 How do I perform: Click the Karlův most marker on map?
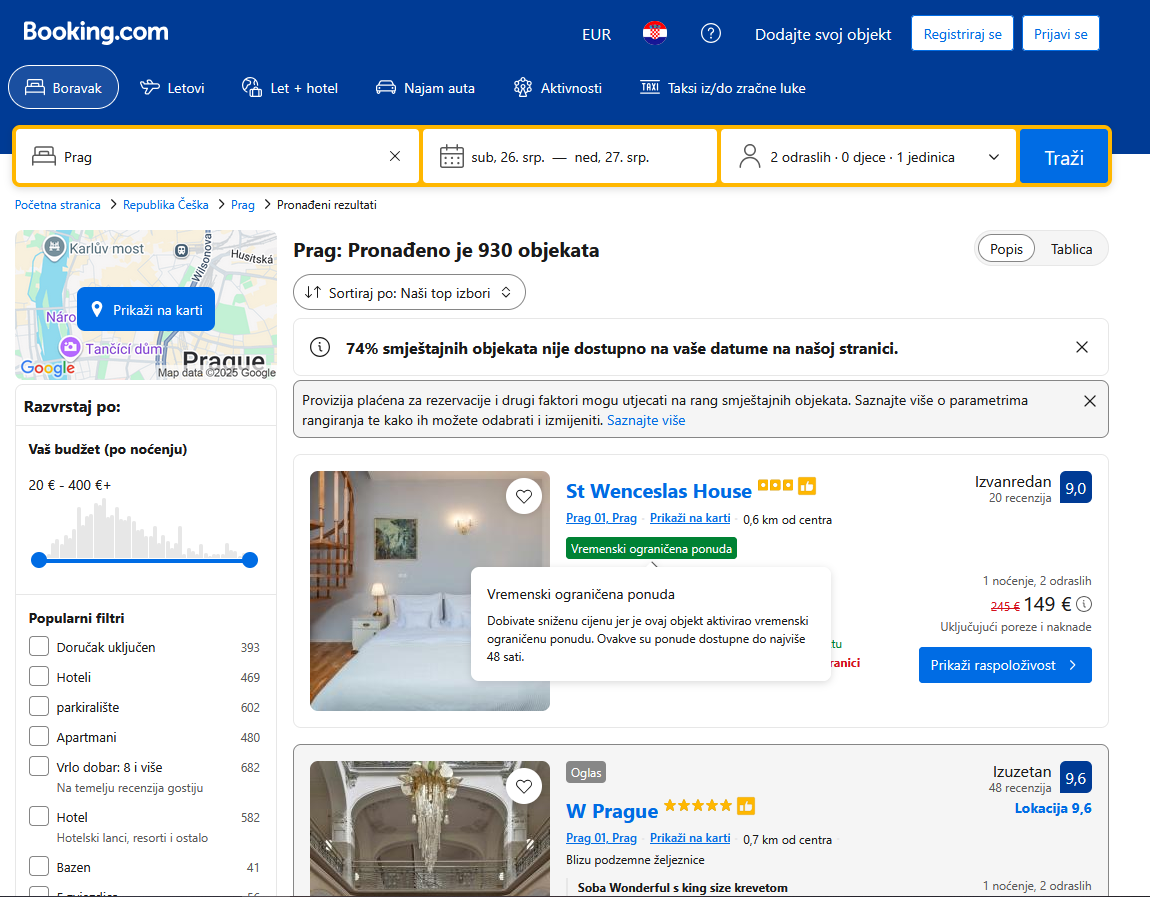pyautogui.click(x=54, y=247)
